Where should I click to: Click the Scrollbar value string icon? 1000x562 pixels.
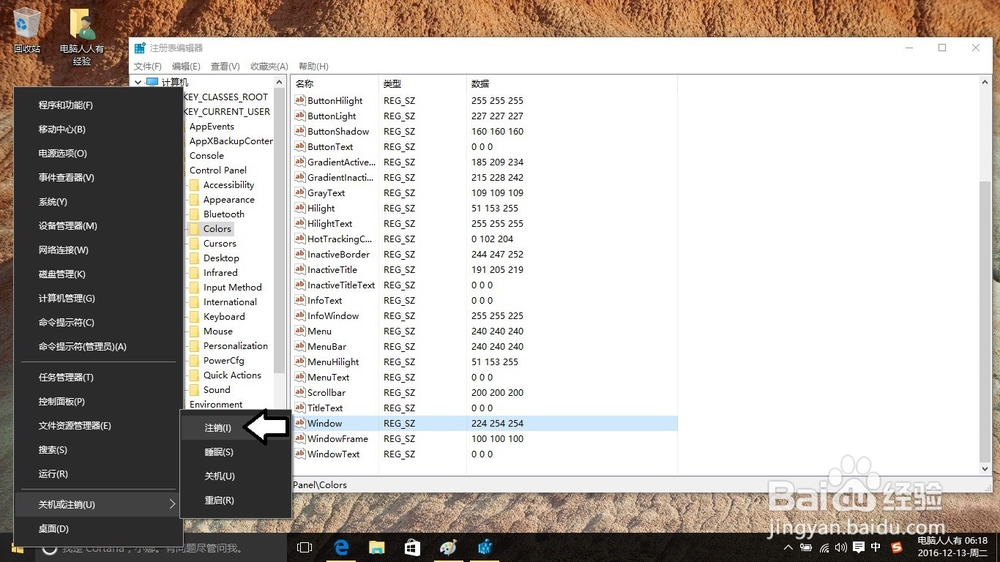click(x=300, y=392)
